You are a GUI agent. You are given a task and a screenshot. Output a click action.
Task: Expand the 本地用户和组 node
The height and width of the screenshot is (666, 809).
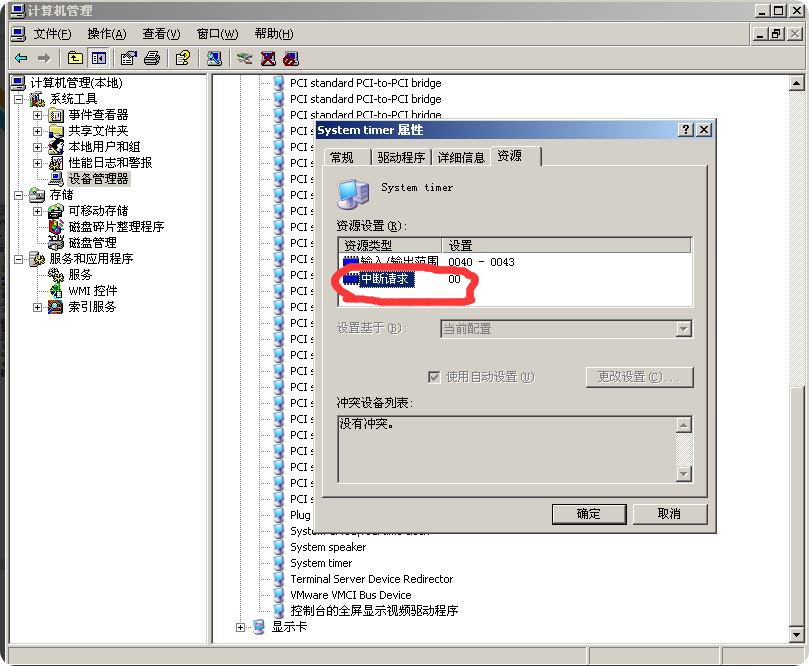(38, 147)
